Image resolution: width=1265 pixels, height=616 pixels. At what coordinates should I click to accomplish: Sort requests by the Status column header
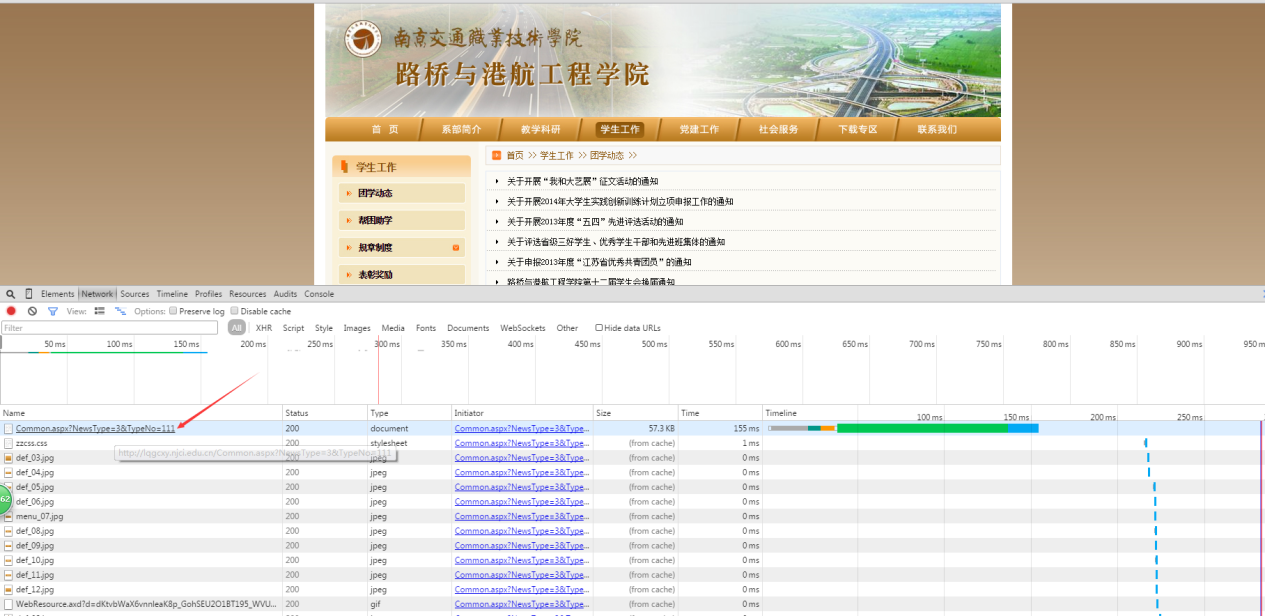pos(297,413)
